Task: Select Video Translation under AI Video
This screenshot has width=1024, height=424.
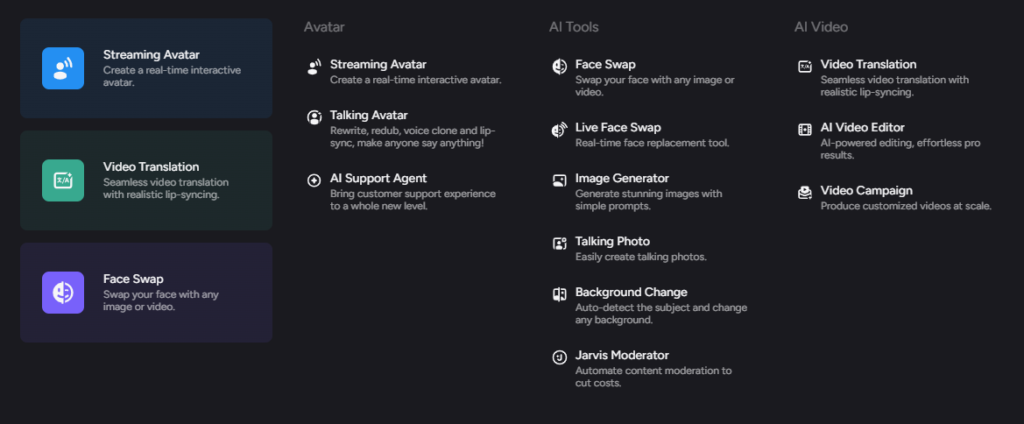Action: coord(895,78)
